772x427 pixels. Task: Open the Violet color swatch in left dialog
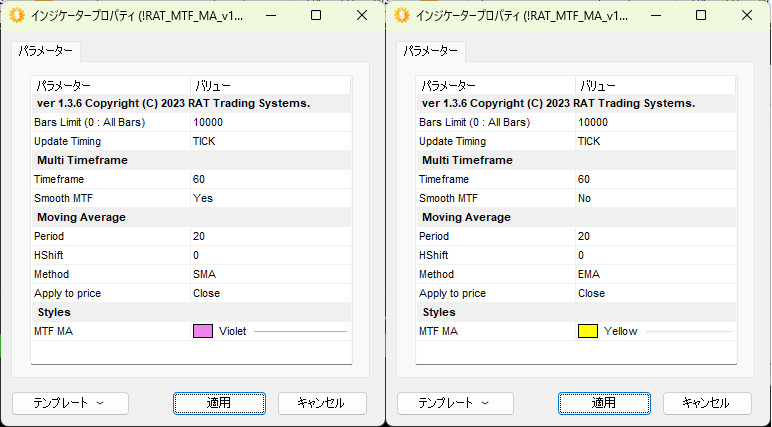tap(203, 331)
